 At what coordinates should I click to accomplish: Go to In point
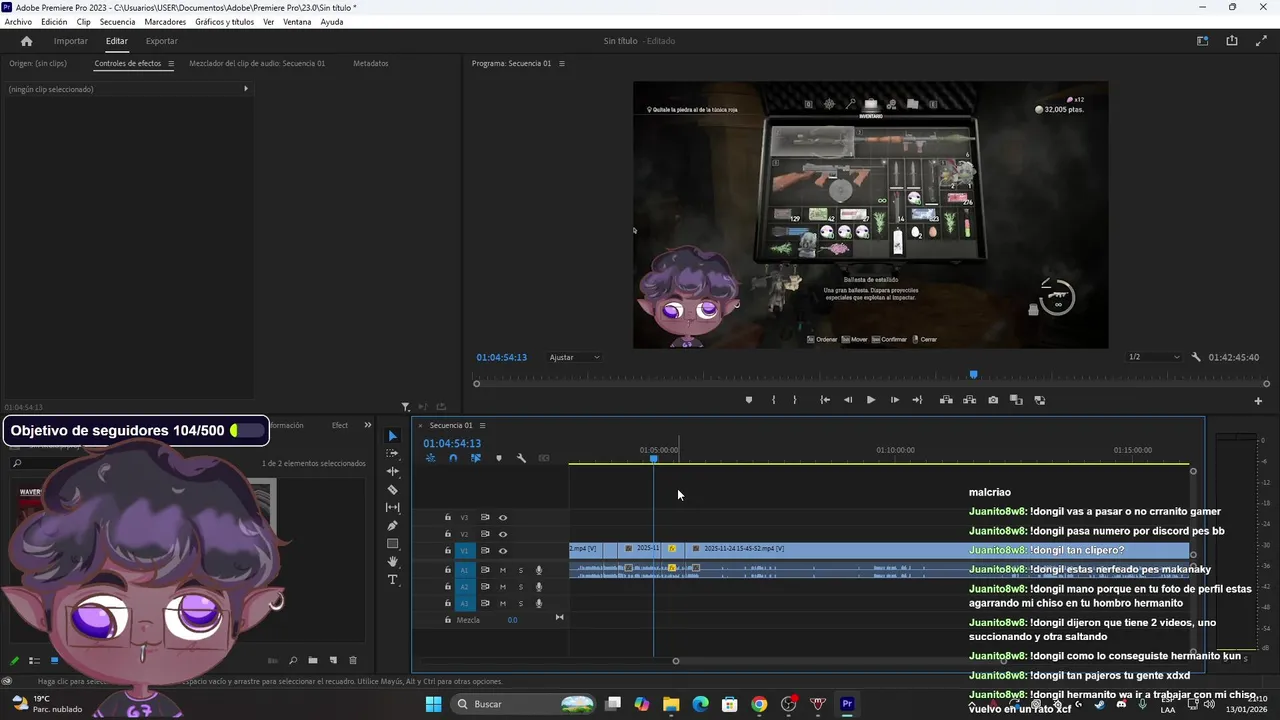(825, 400)
